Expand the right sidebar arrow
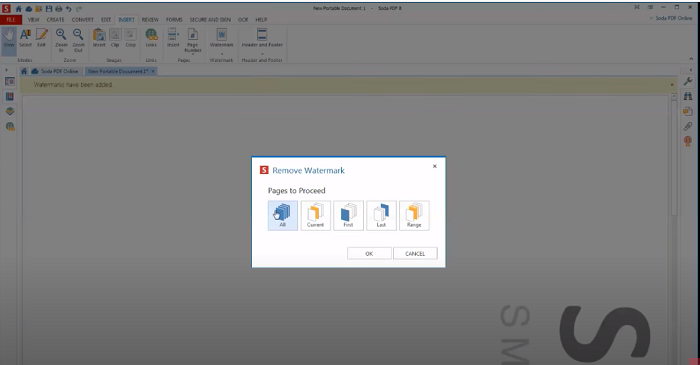 [x=691, y=70]
